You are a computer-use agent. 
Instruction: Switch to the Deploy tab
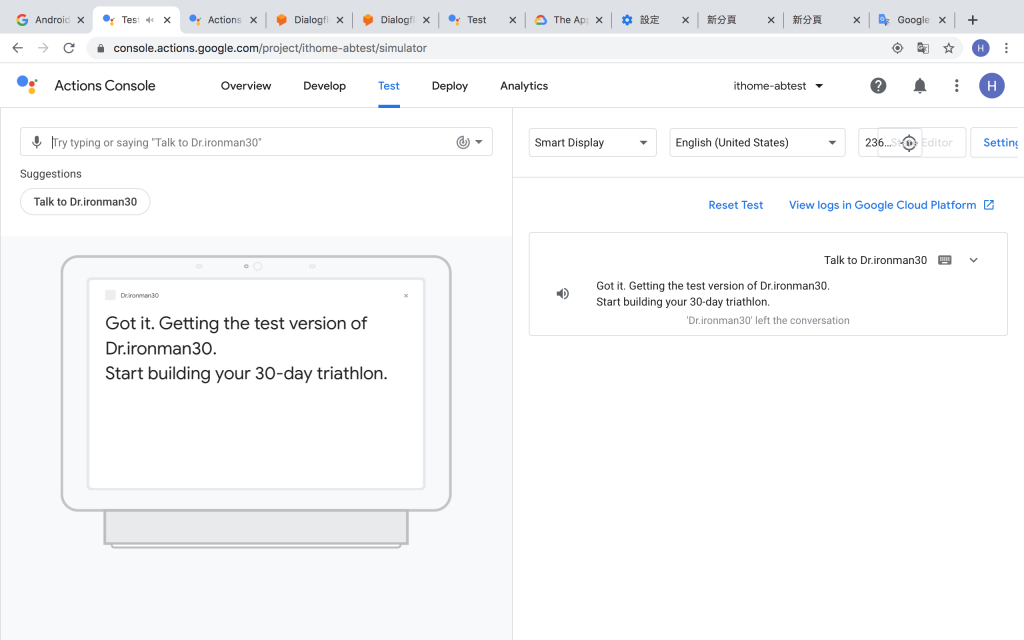coord(449,86)
